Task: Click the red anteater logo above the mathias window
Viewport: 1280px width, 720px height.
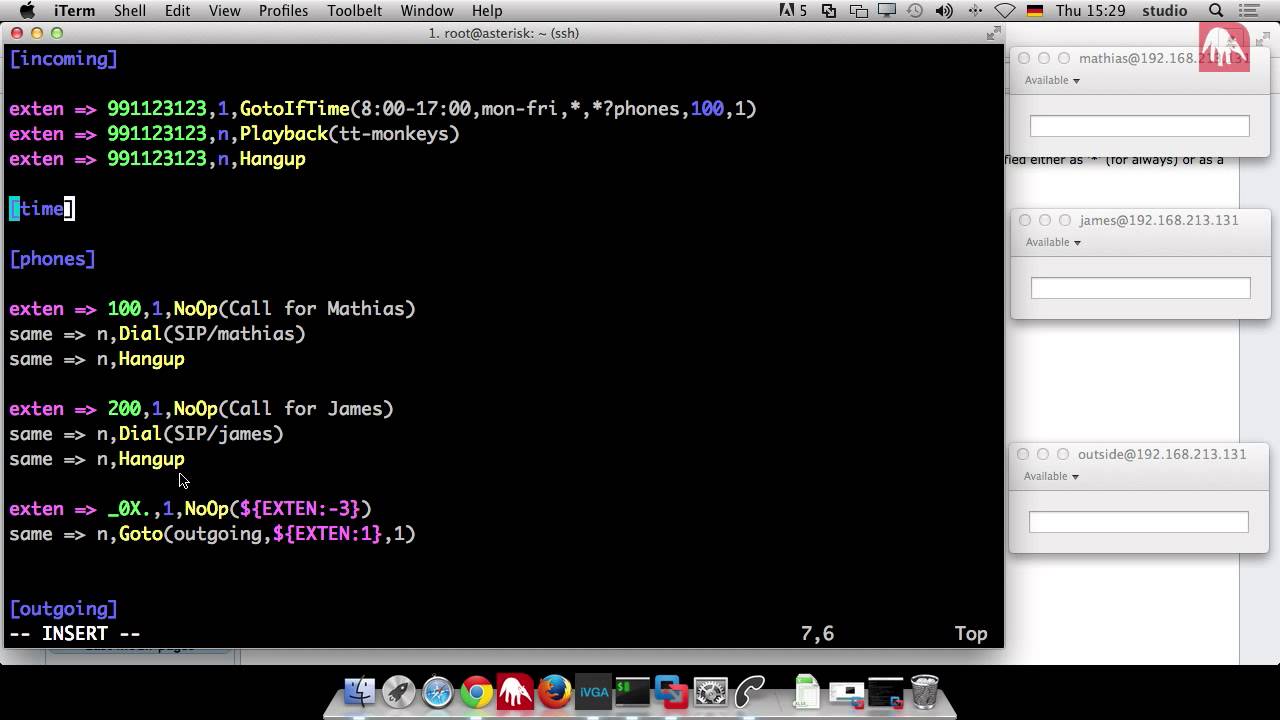Action: 1225,47
